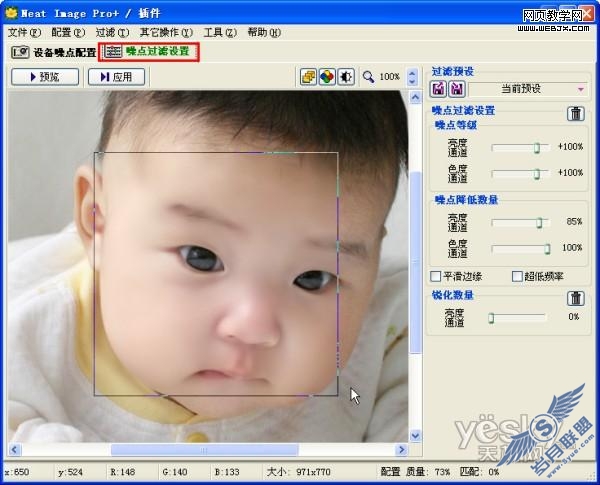This screenshot has height=485, width=600.
Task: Adjust 噪点等级 色度通道 slider handle
Action: pyautogui.click(x=537, y=174)
